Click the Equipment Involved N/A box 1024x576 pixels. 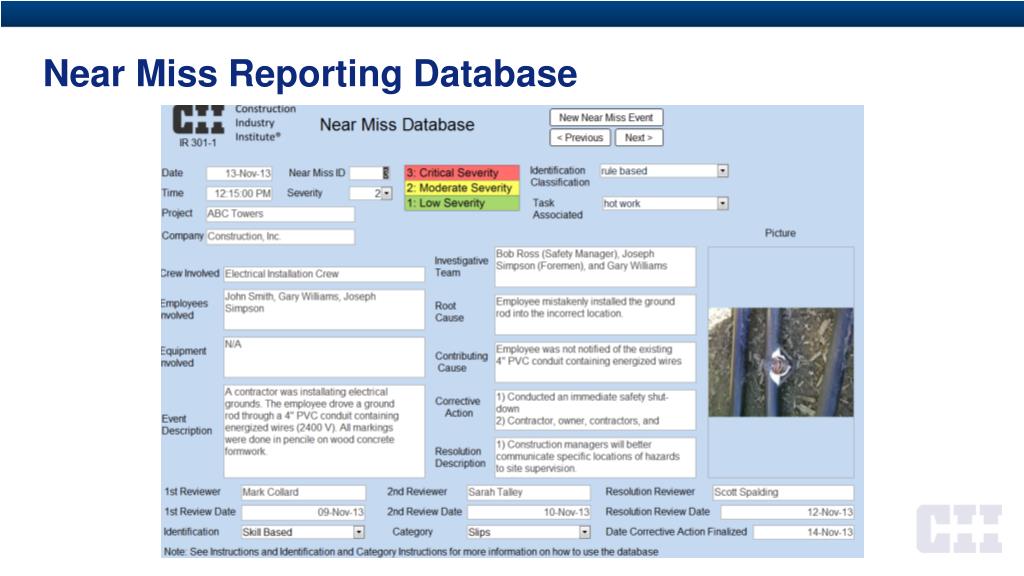click(324, 357)
